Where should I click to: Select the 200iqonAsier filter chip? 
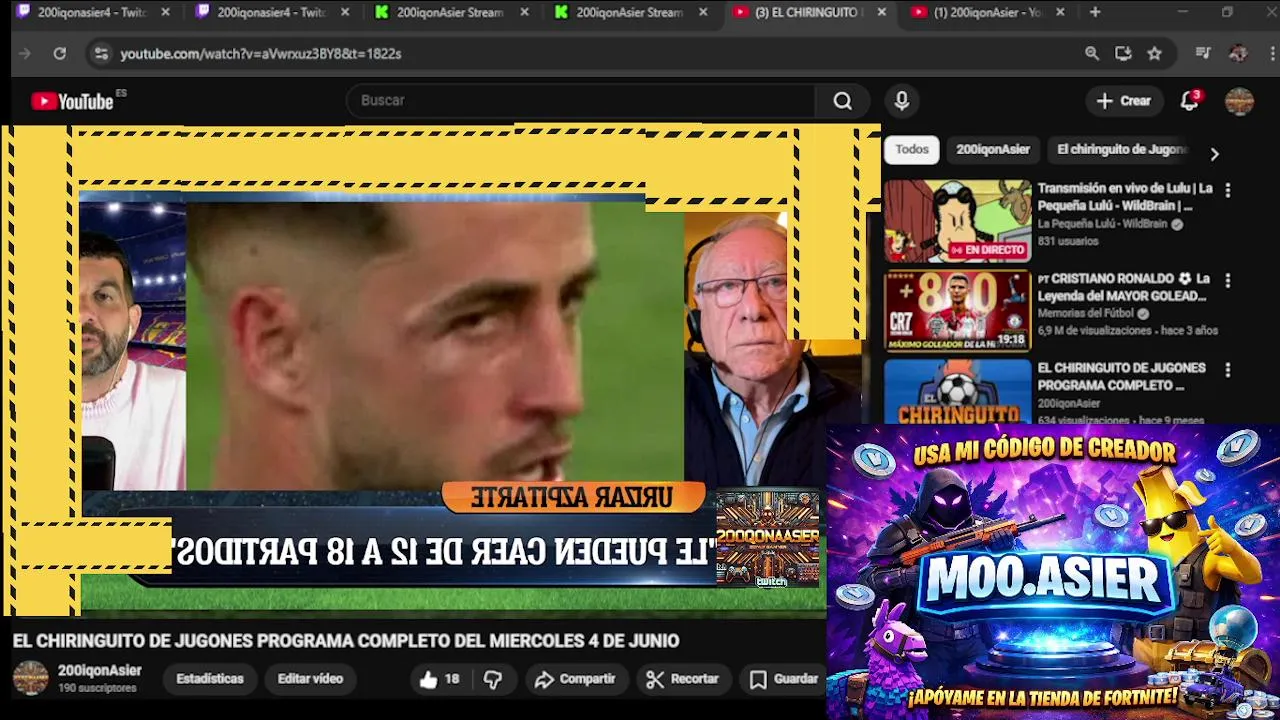993,150
